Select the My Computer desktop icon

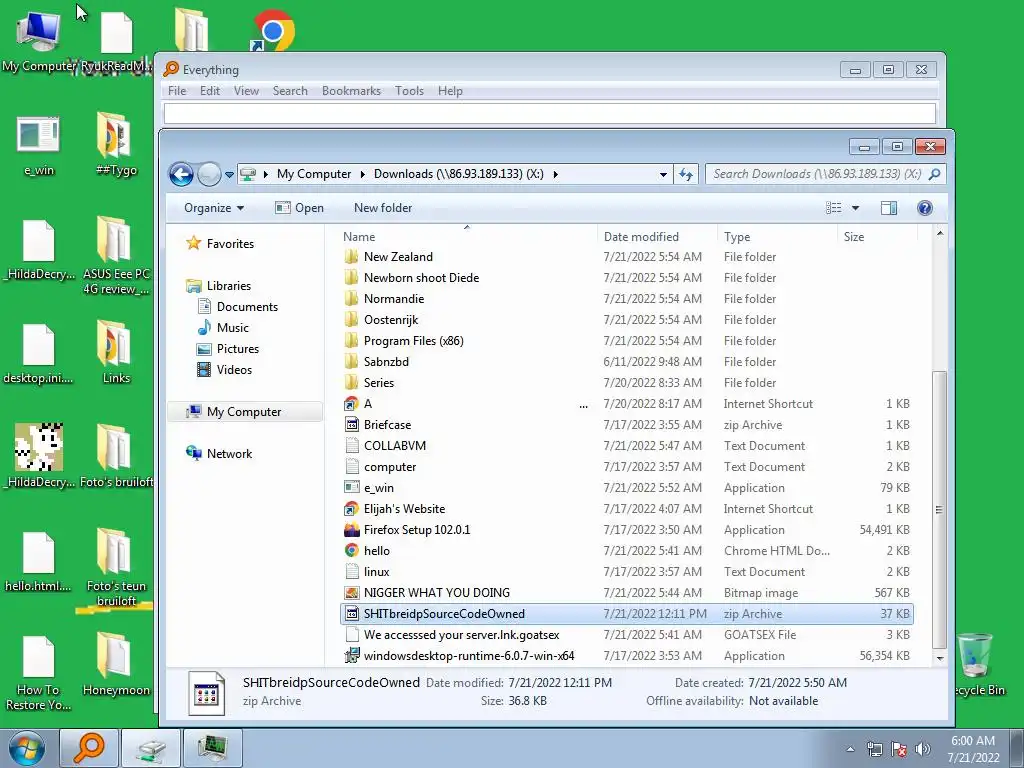click(x=39, y=40)
